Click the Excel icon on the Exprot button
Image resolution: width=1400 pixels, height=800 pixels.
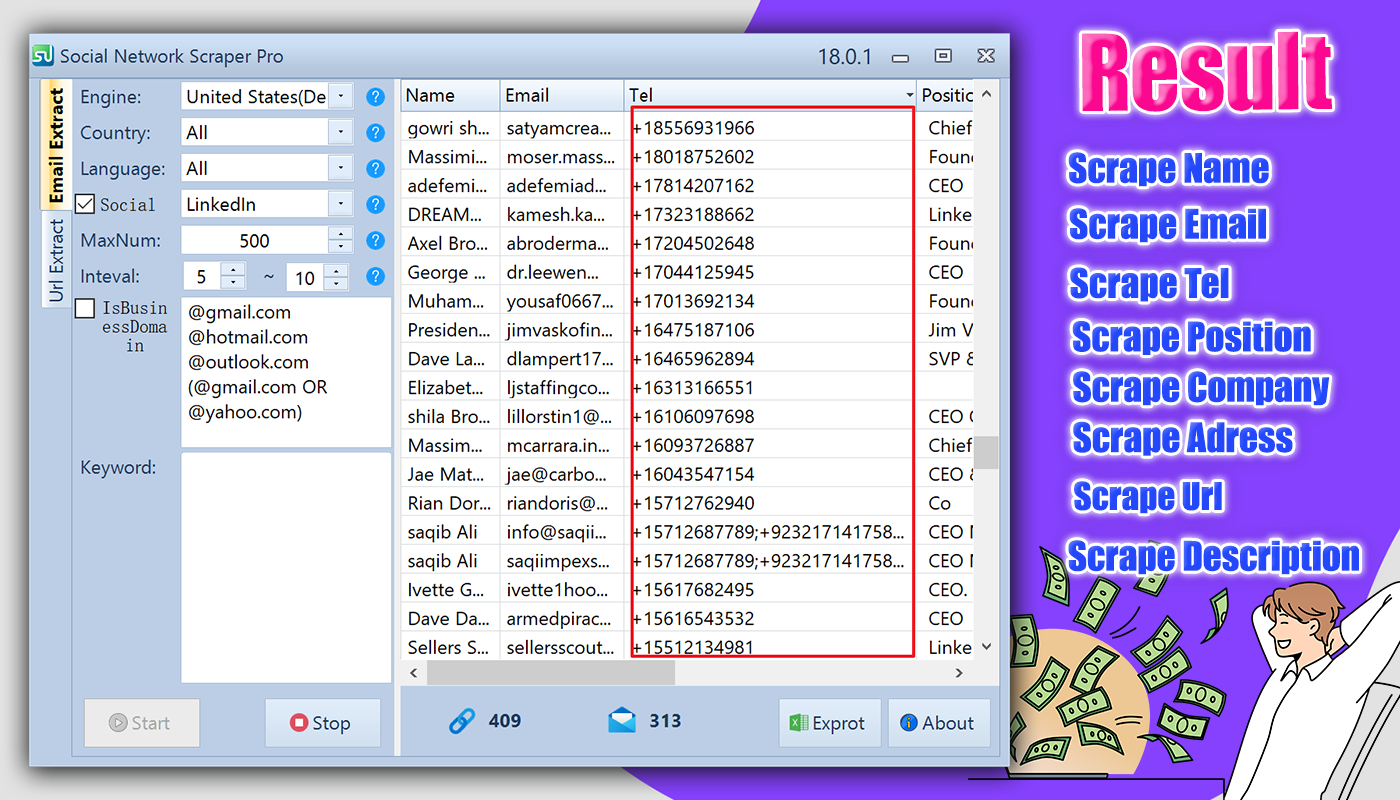797,723
